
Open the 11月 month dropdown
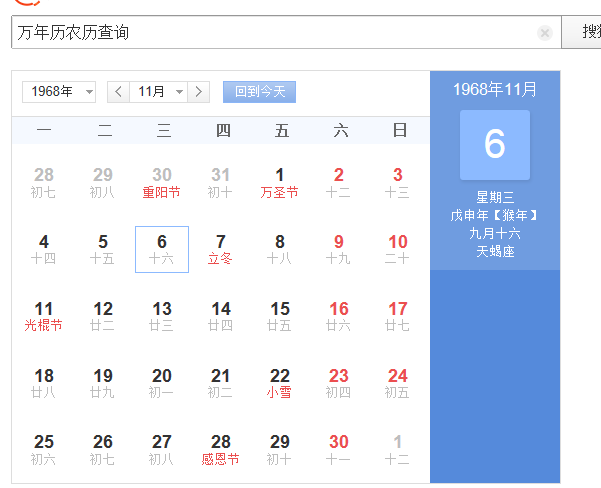pos(158,92)
